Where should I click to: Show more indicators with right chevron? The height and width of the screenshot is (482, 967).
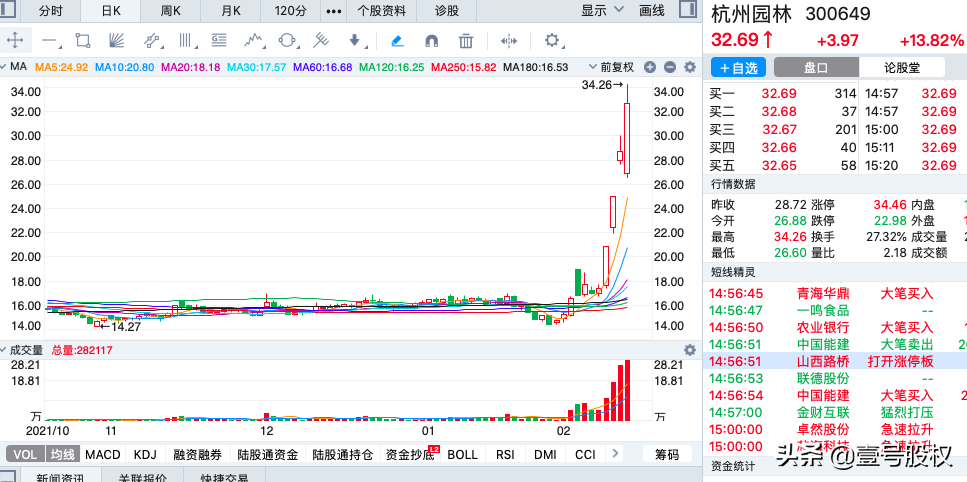(x=614, y=455)
